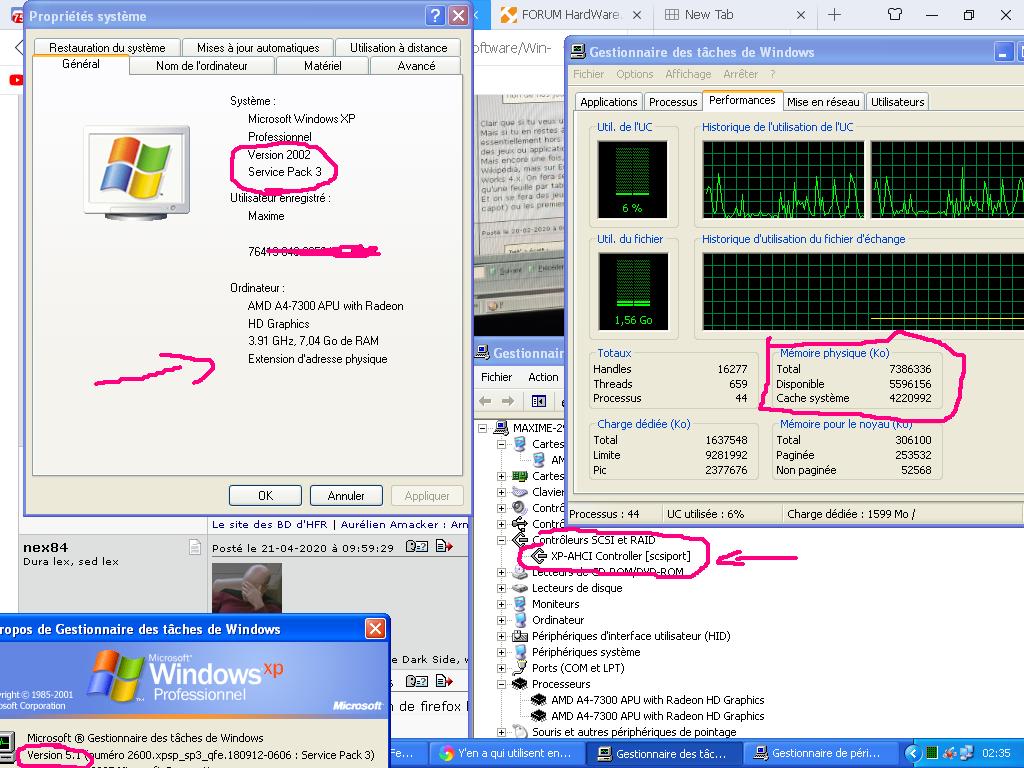
Task: Click the Device Manager back arrow toolbar icon
Action: (x=485, y=401)
